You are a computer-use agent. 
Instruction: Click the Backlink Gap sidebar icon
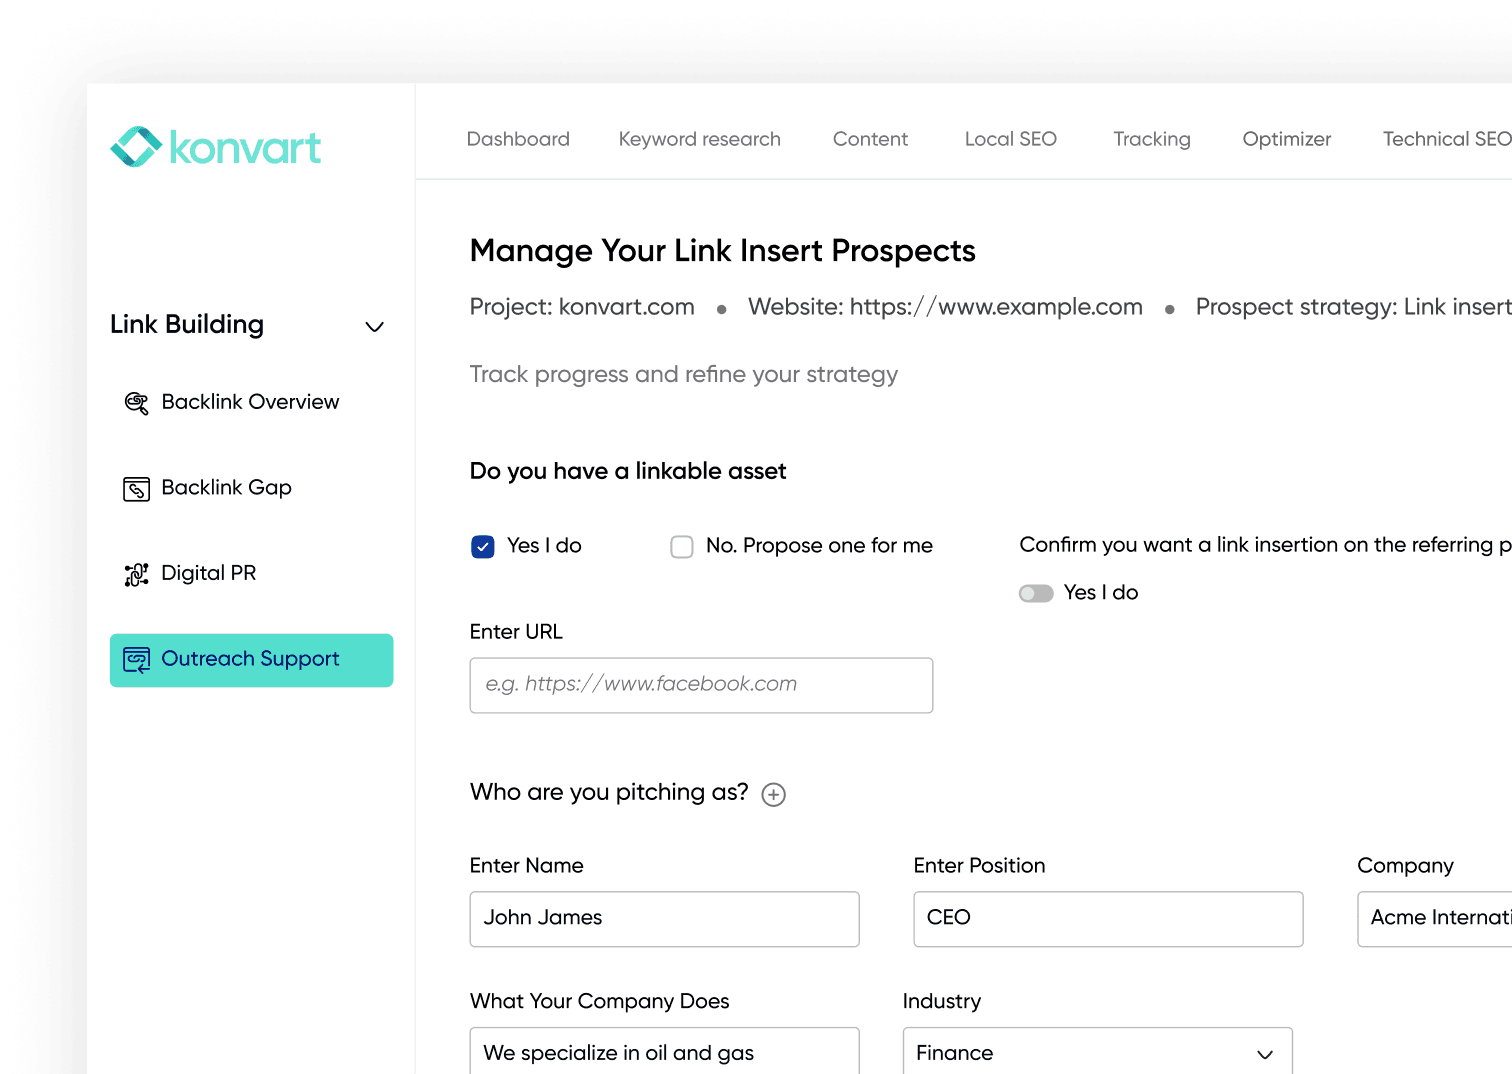[x=136, y=489]
